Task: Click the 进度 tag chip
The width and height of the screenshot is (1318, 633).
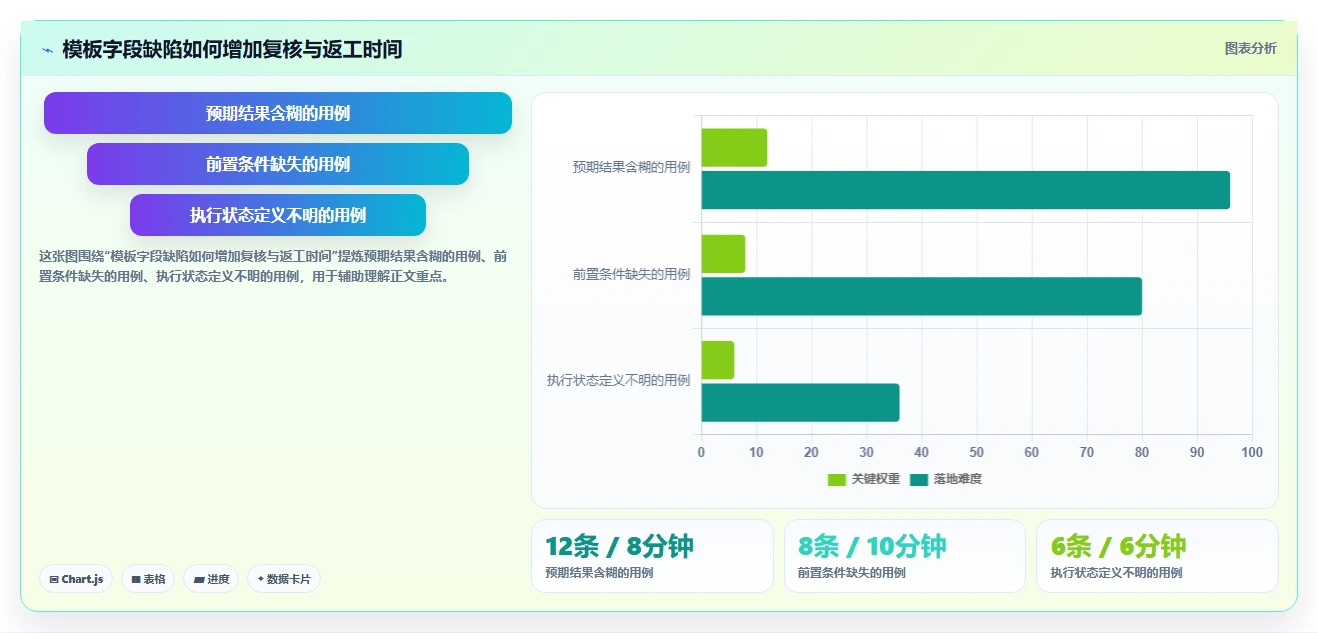Action: (211, 579)
